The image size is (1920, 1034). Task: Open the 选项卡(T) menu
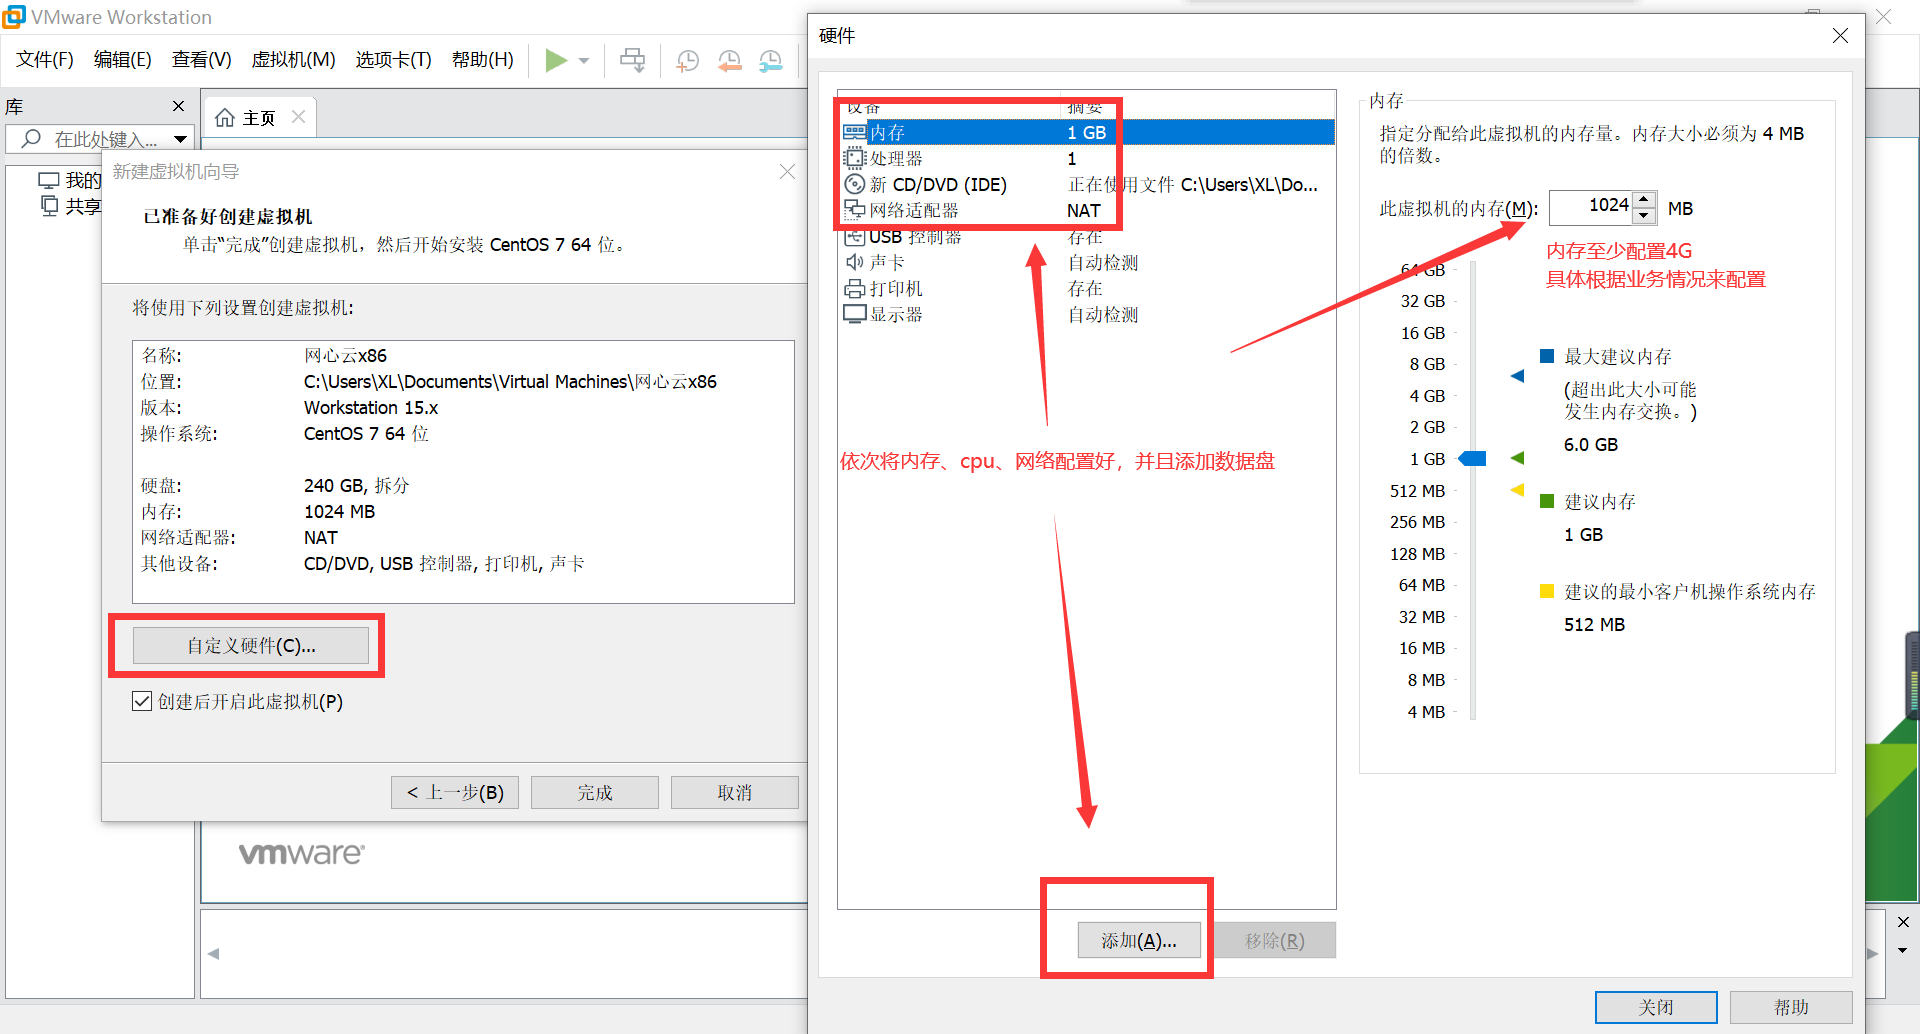tap(393, 59)
